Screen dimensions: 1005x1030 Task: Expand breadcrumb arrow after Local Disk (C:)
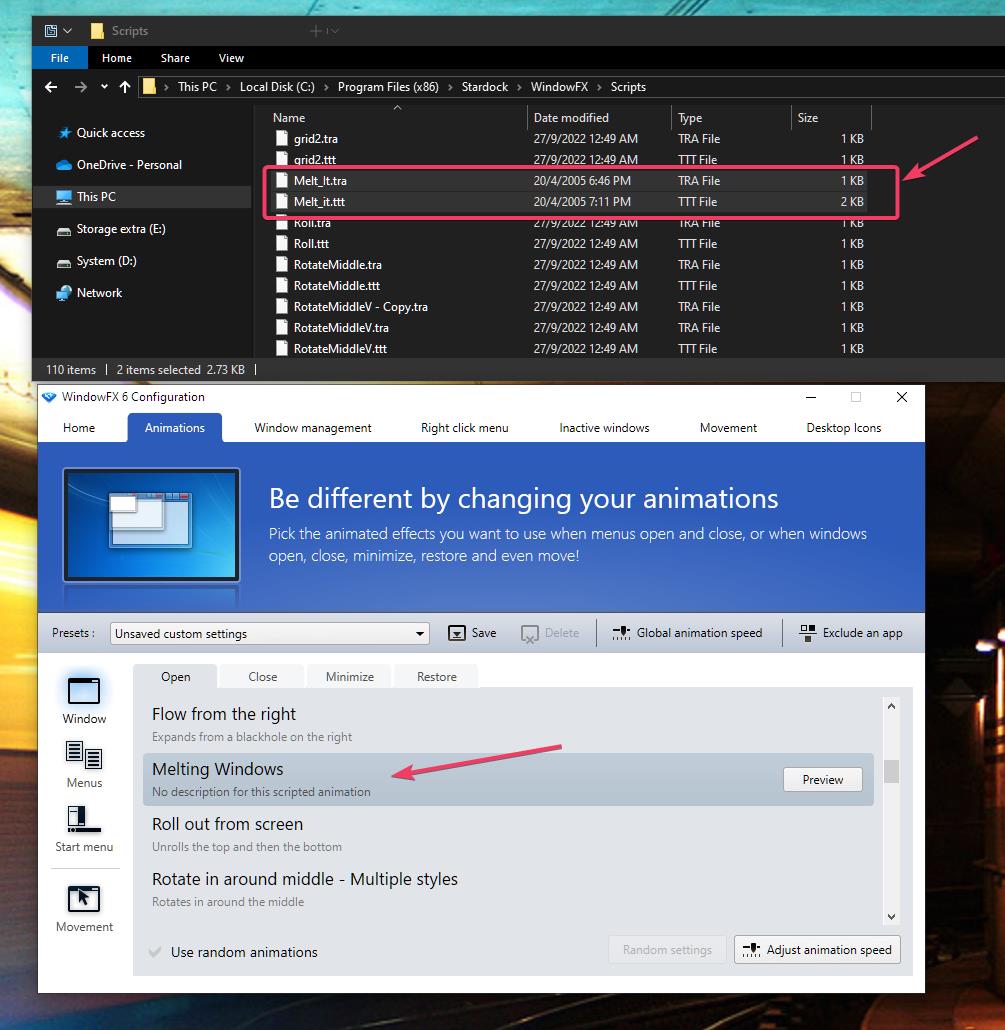pos(326,87)
